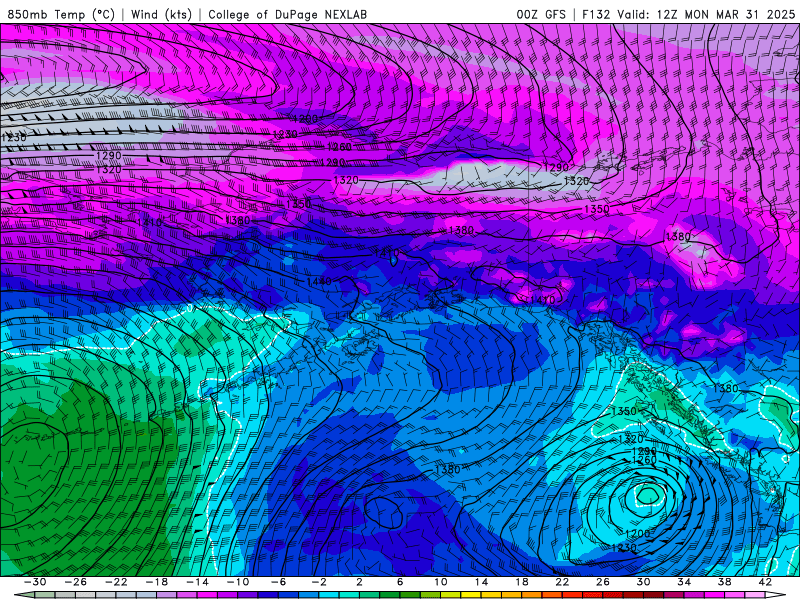Click the positive 18 colorbar tick label
This screenshot has height=600, width=800.
[x=521, y=582]
